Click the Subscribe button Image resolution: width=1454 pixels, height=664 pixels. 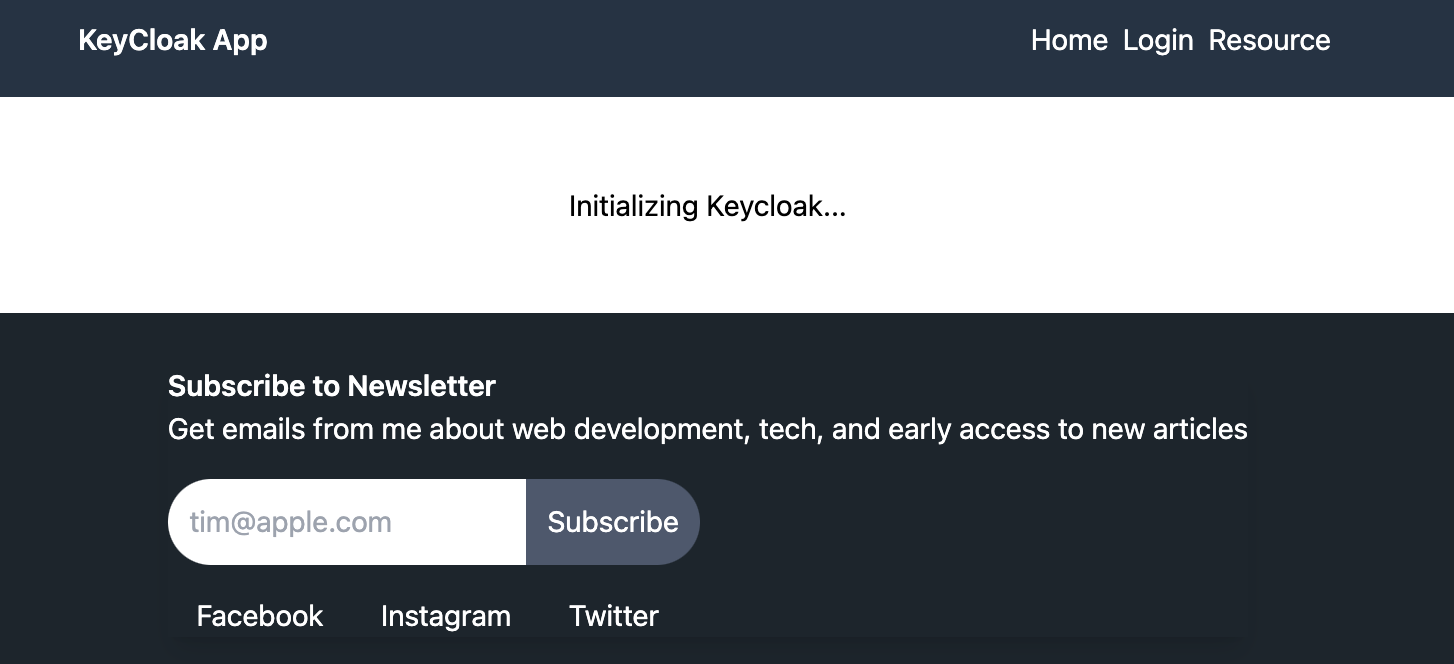pyautogui.click(x=613, y=522)
